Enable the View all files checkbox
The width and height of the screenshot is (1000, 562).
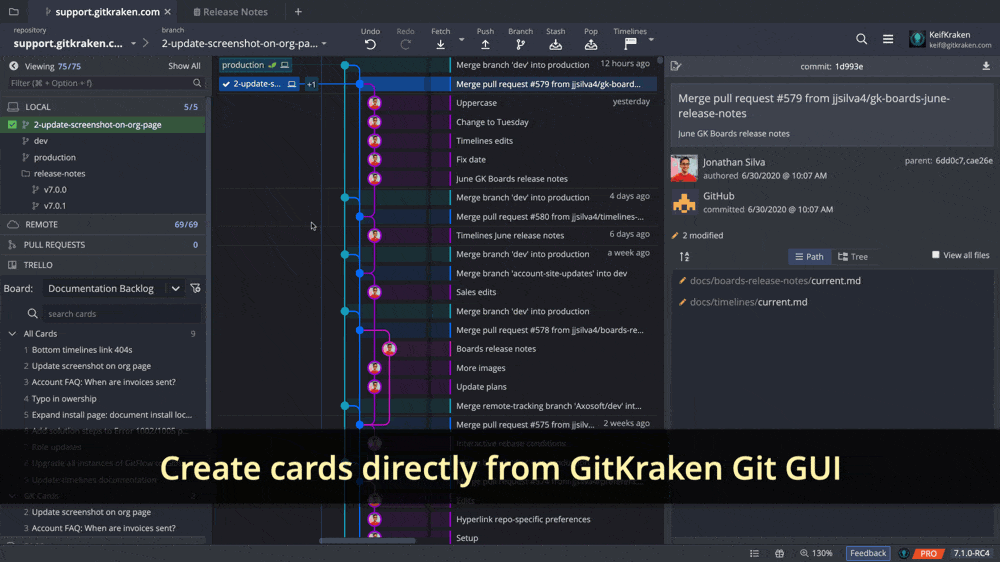tap(936, 255)
